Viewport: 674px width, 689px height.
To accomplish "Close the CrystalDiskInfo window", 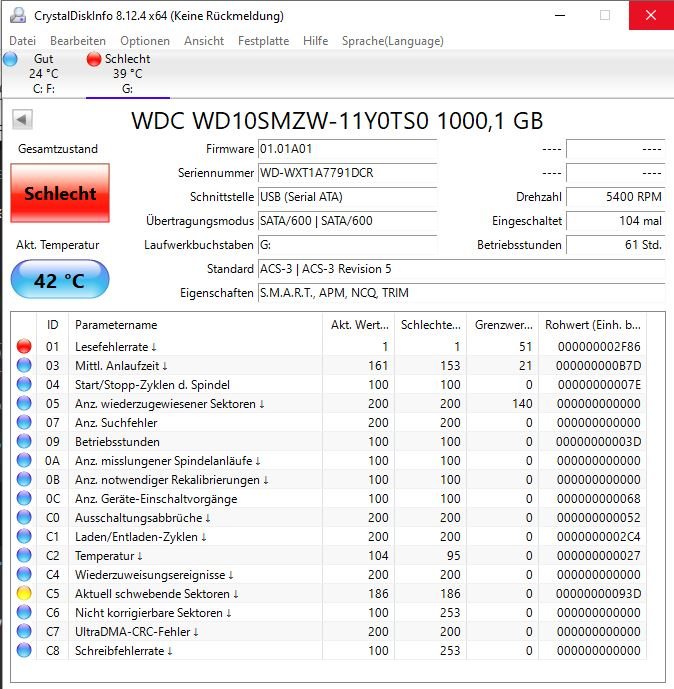I will pos(651,15).
